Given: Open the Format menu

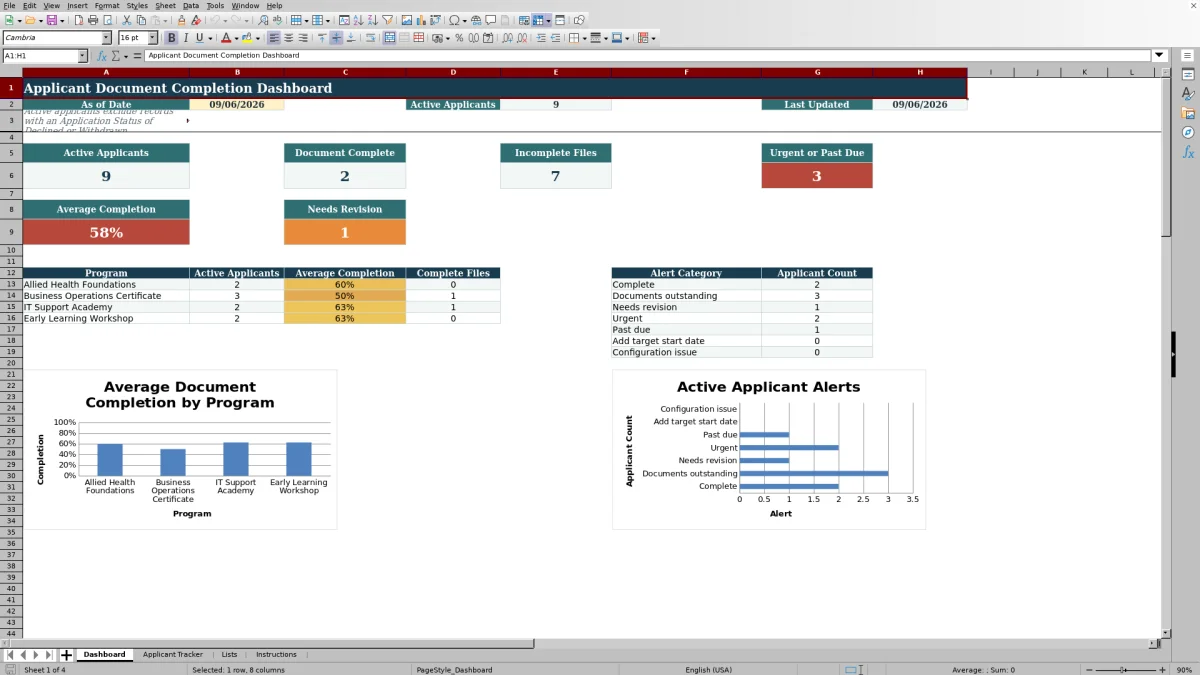Looking at the screenshot, I should coord(107,6).
